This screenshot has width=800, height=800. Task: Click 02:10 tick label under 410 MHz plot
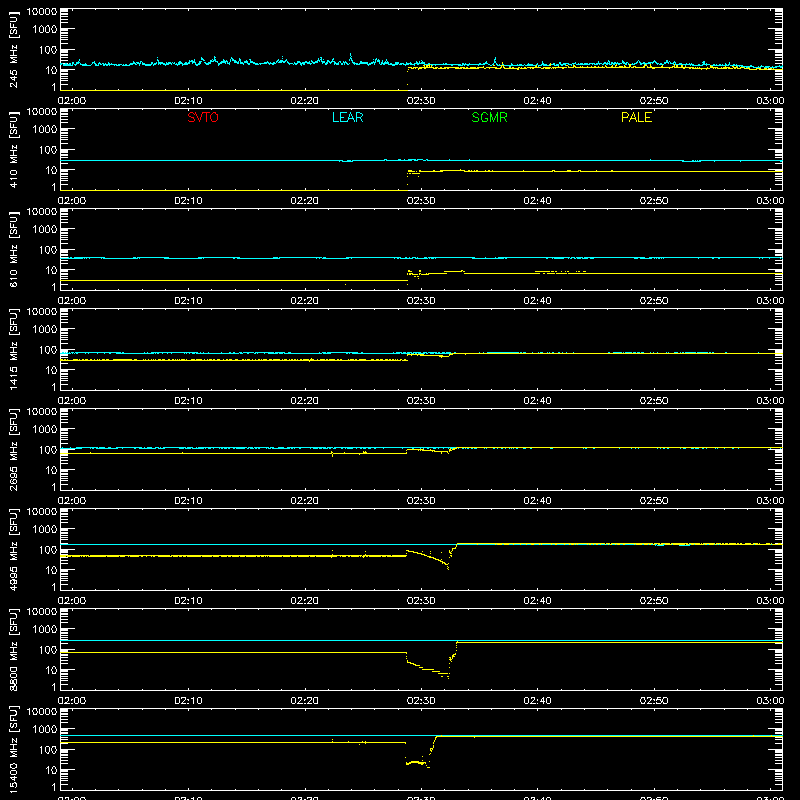[x=188, y=201]
